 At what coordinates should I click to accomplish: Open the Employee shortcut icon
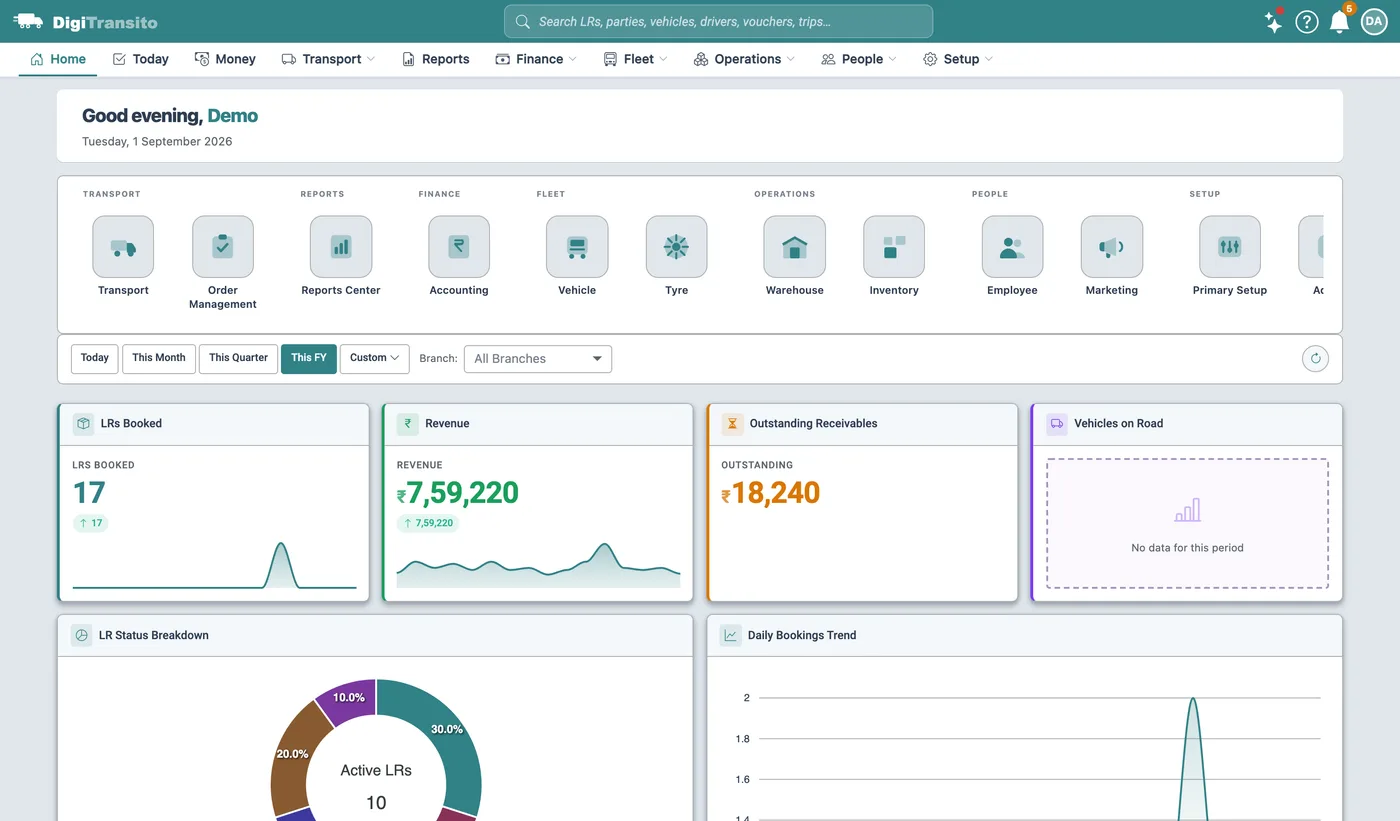(x=1012, y=247)
